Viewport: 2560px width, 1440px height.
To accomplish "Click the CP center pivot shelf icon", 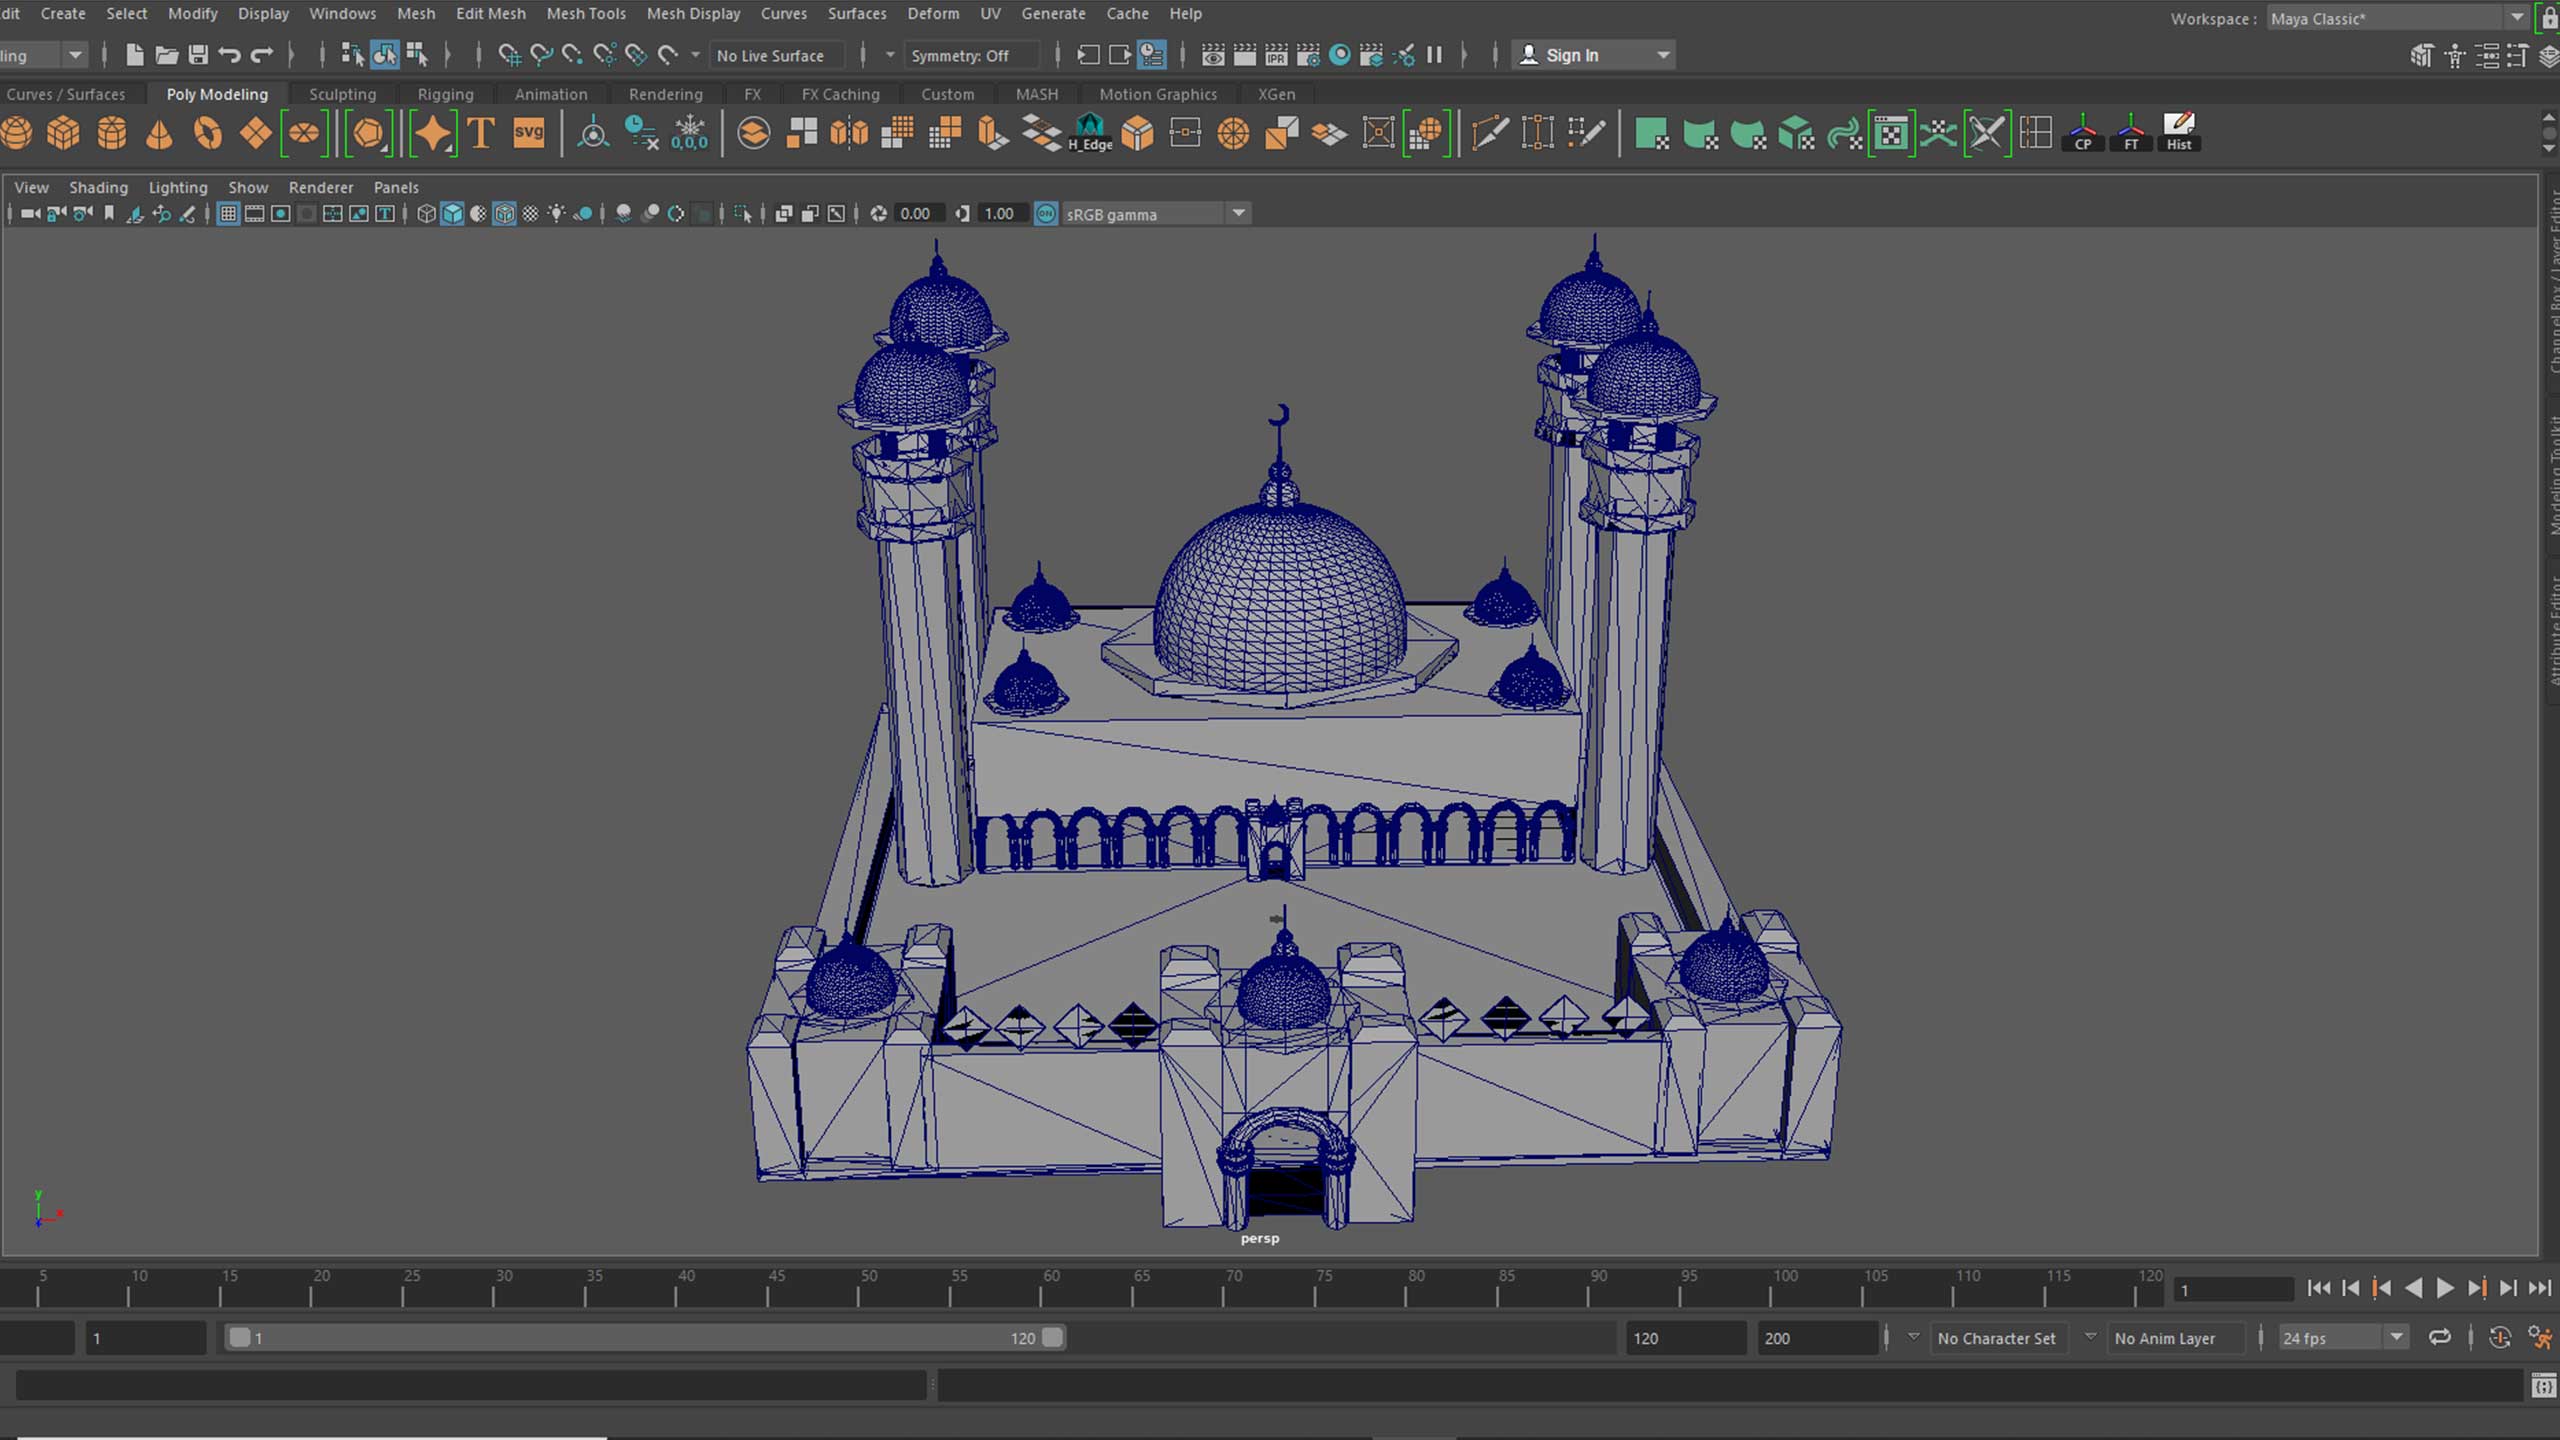I will coord(2083,133).
